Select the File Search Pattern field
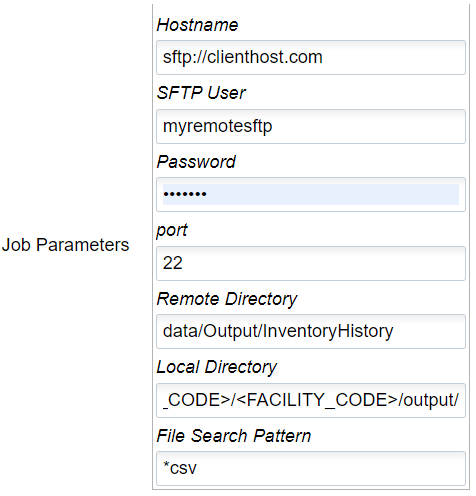 pyautogui.click(x=311, y=469)
